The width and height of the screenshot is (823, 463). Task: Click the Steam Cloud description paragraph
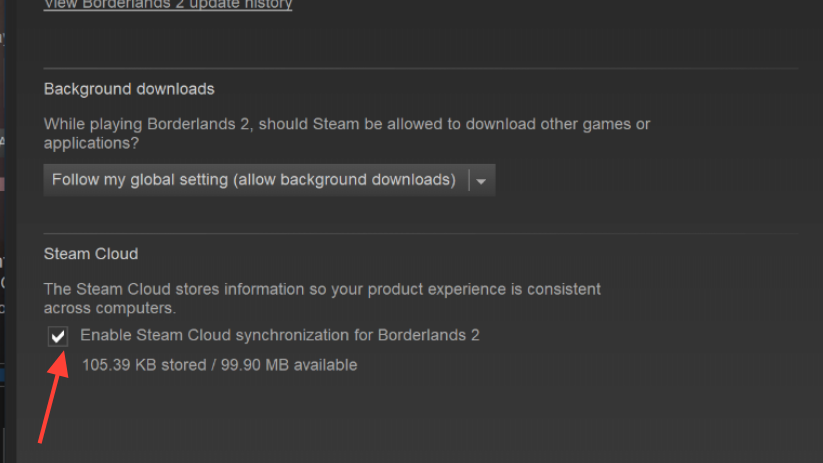(x=322, y=298)
